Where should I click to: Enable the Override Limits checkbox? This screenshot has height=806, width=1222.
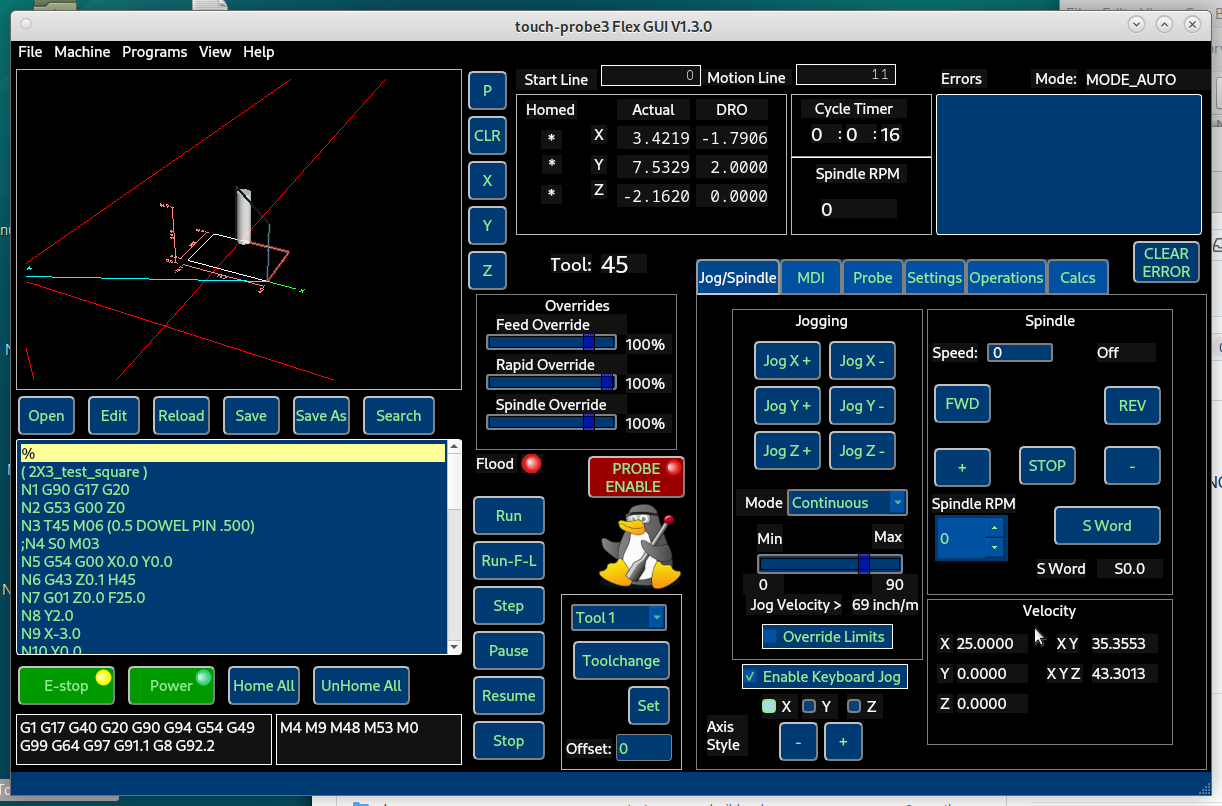click(771, 637)
